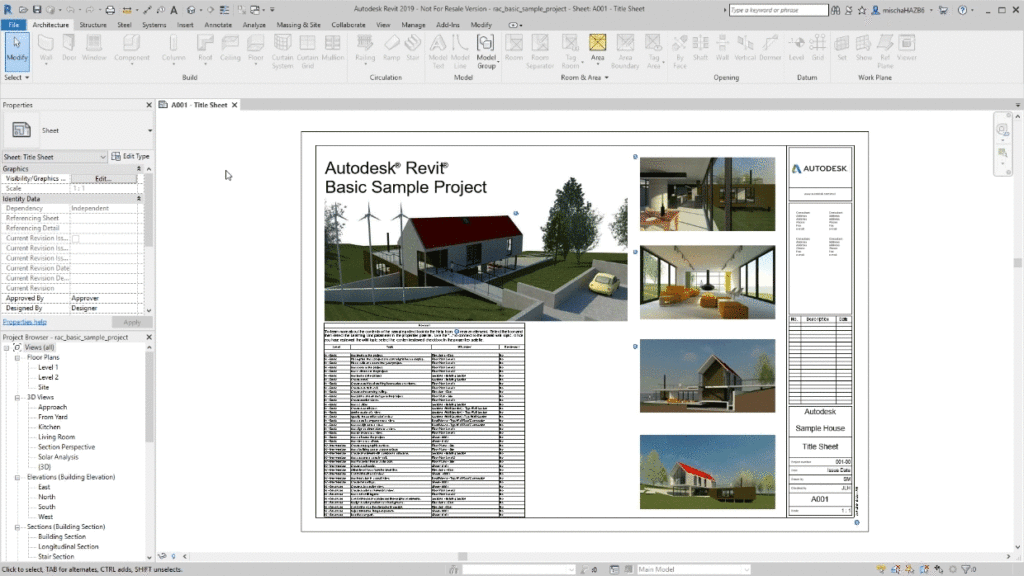Choose the Mullion tool
Image resolution: width=1024 pixels, height=576 pixels.
[332, 48]
